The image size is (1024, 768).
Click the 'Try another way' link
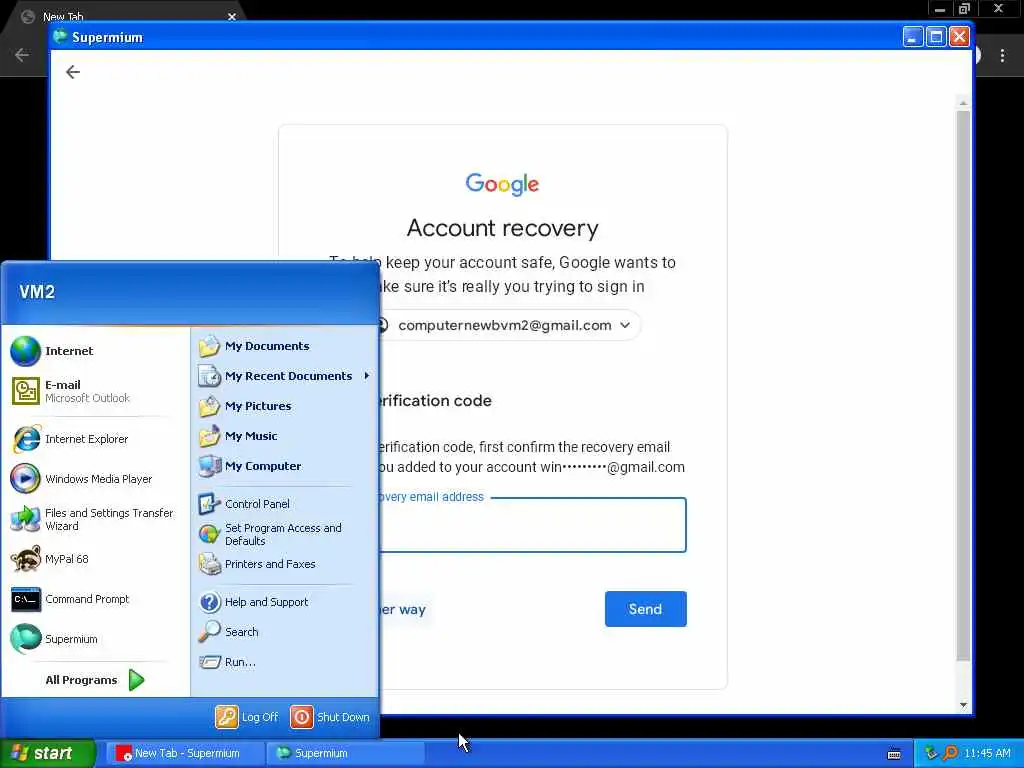[x=402, y=609]
